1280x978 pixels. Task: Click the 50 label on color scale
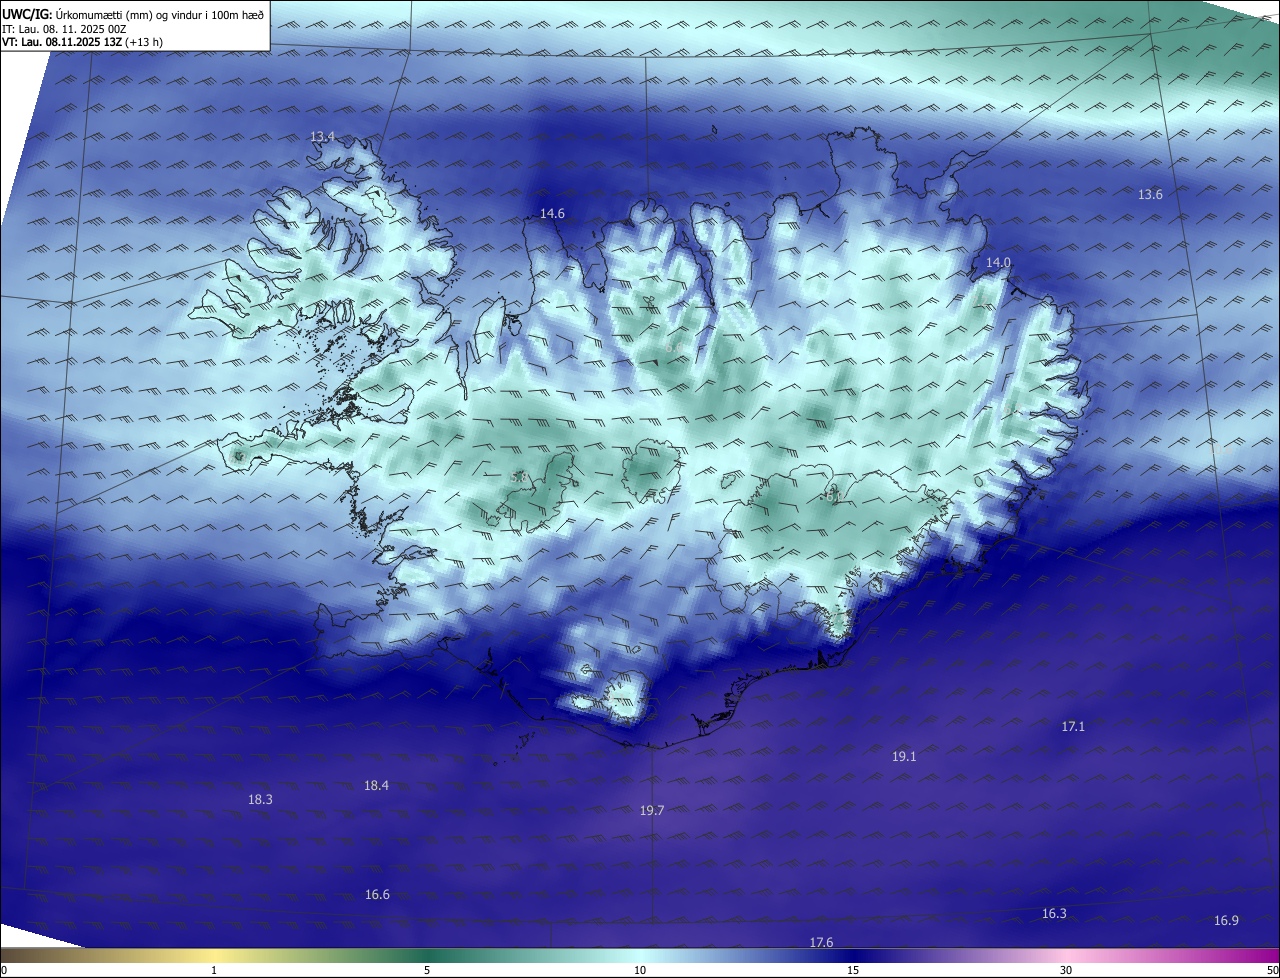[1272, 970]
